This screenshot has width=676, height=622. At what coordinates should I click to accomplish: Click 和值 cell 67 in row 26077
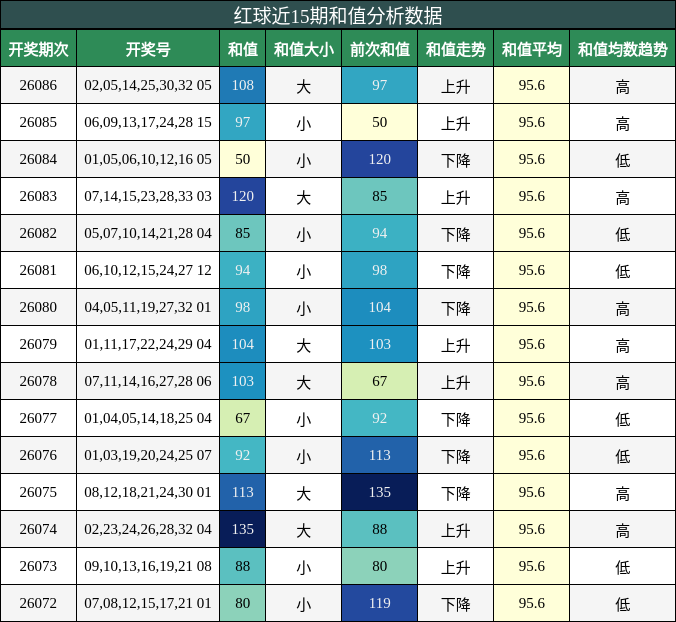[x=243, y=418]
